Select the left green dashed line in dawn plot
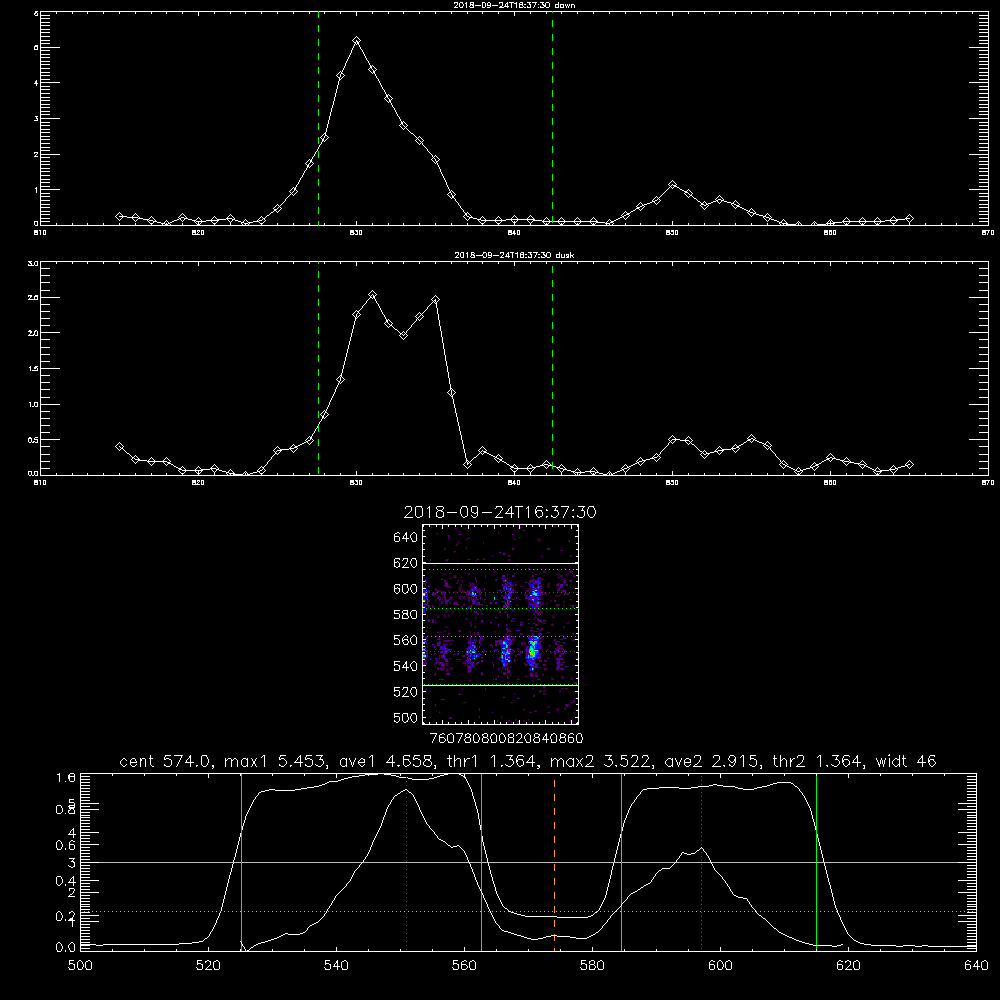 coord(318,118)
